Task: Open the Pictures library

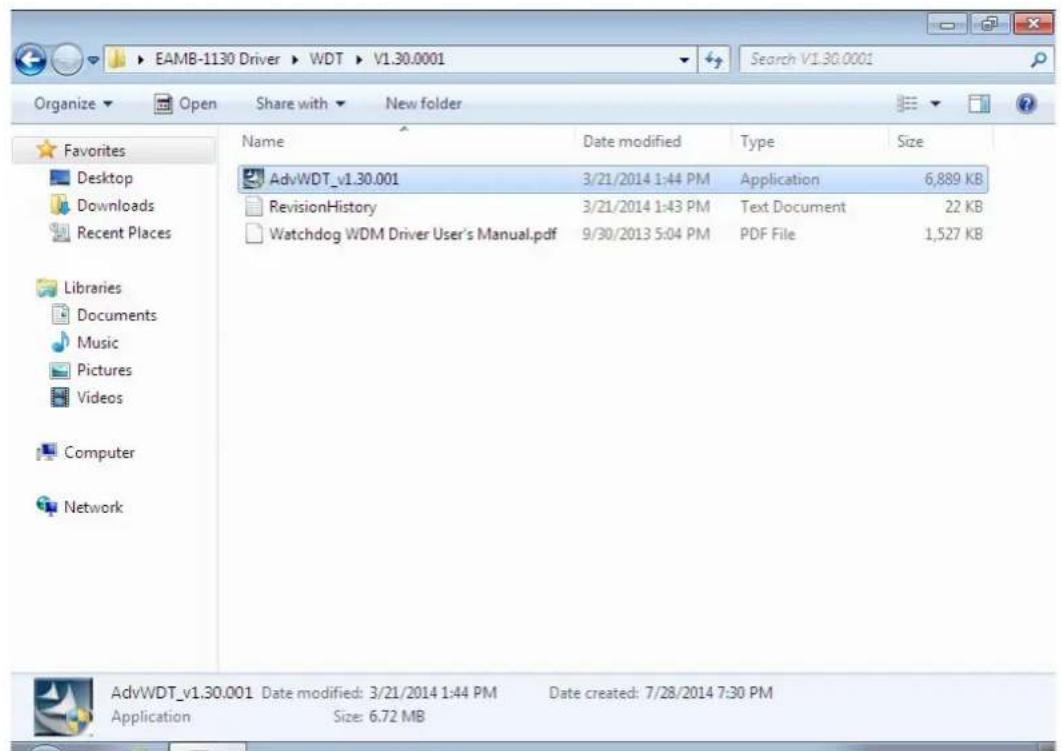Action: (x=104, y=370)
